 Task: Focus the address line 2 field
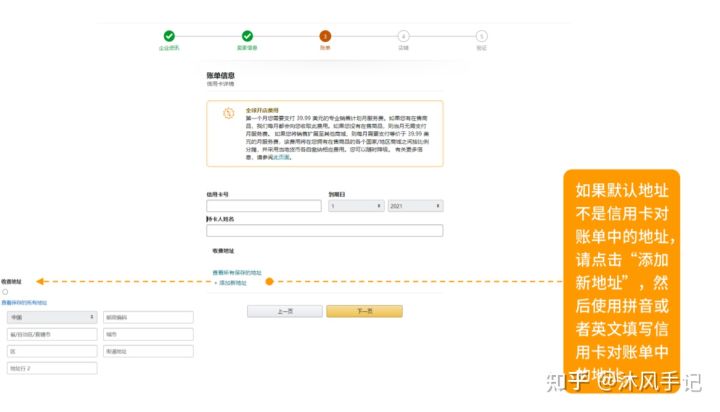tap(52, 368)
